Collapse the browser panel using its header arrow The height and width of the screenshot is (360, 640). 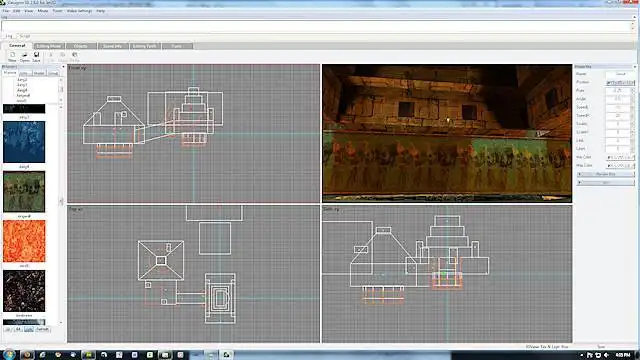63,66
